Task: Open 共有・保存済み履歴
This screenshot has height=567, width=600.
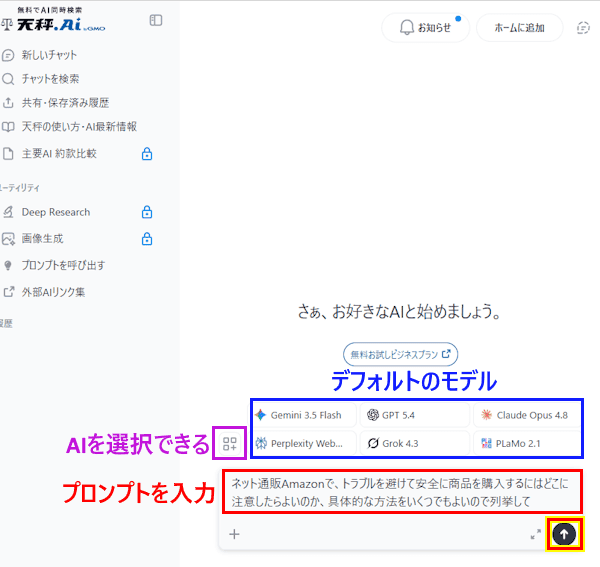Action: click(65, 103)
